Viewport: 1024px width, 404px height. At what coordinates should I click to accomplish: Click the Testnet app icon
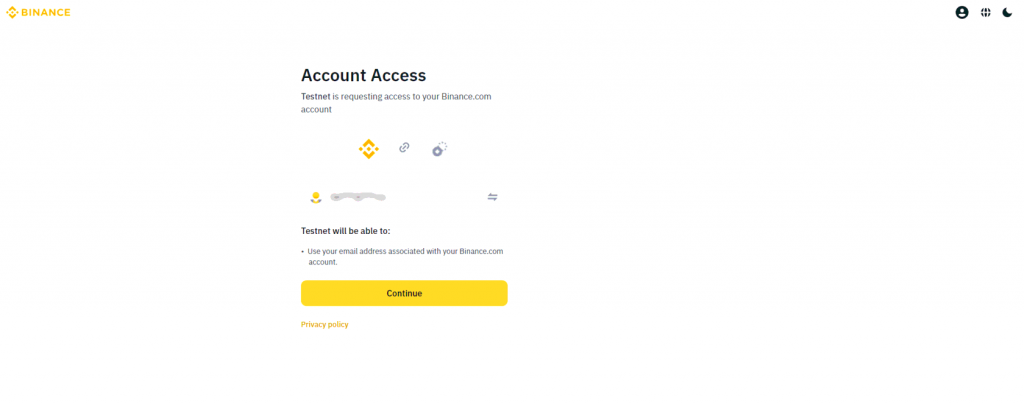439,149
